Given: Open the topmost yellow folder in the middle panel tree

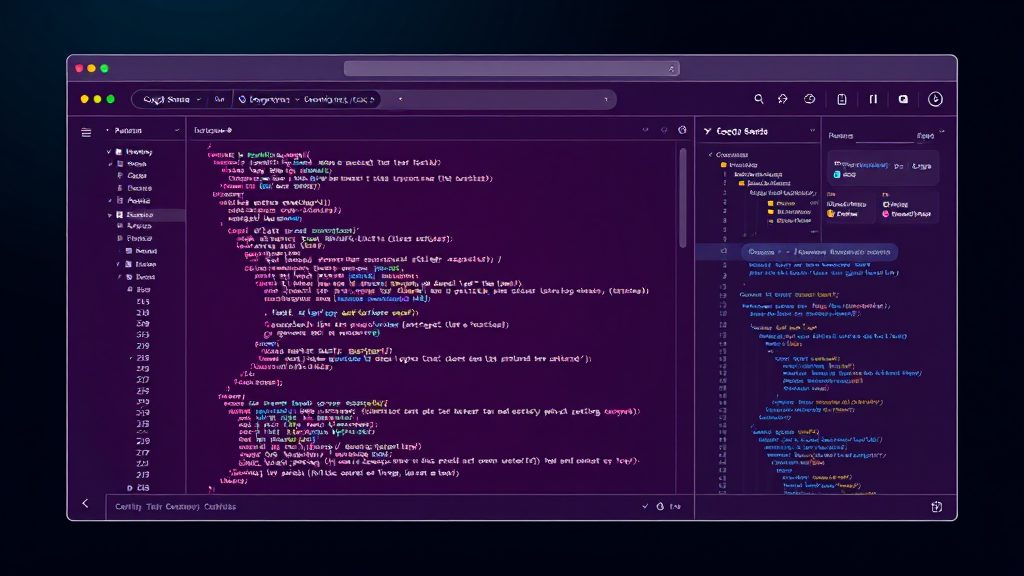Looking at the screenshot, I should [724, 165].
